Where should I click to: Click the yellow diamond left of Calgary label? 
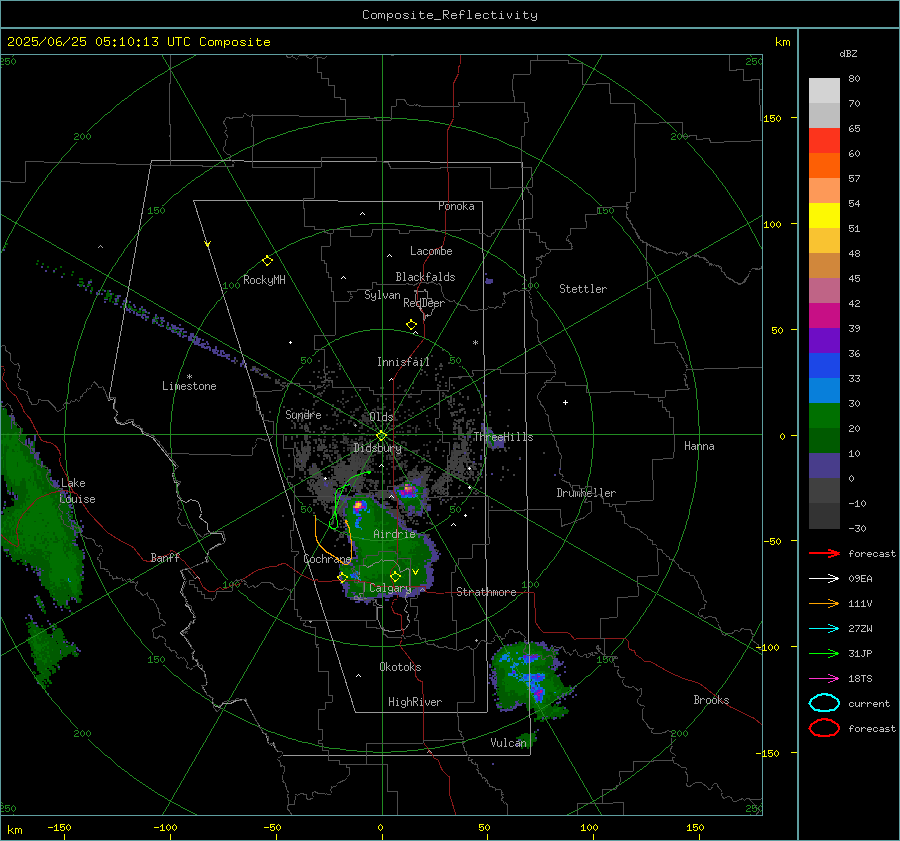[342, 578]
